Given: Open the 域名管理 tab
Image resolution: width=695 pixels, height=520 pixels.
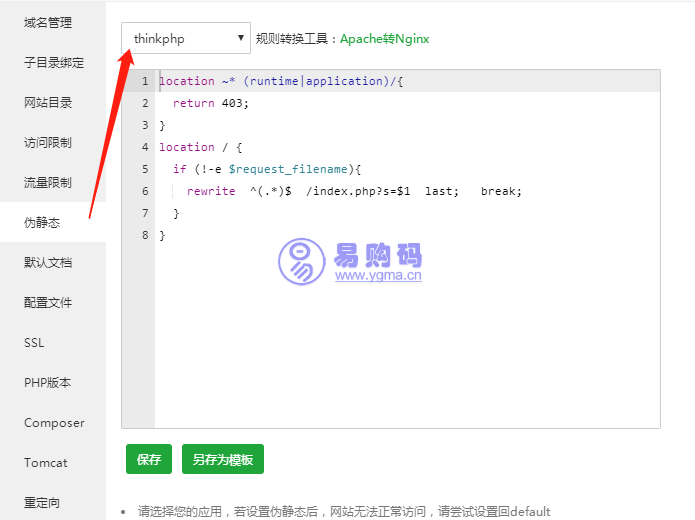Looking at the screenshot, I should 48,22.
